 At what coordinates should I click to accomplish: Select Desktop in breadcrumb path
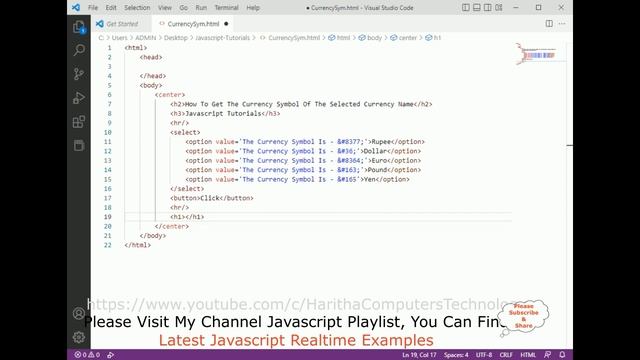pos(176,38)
